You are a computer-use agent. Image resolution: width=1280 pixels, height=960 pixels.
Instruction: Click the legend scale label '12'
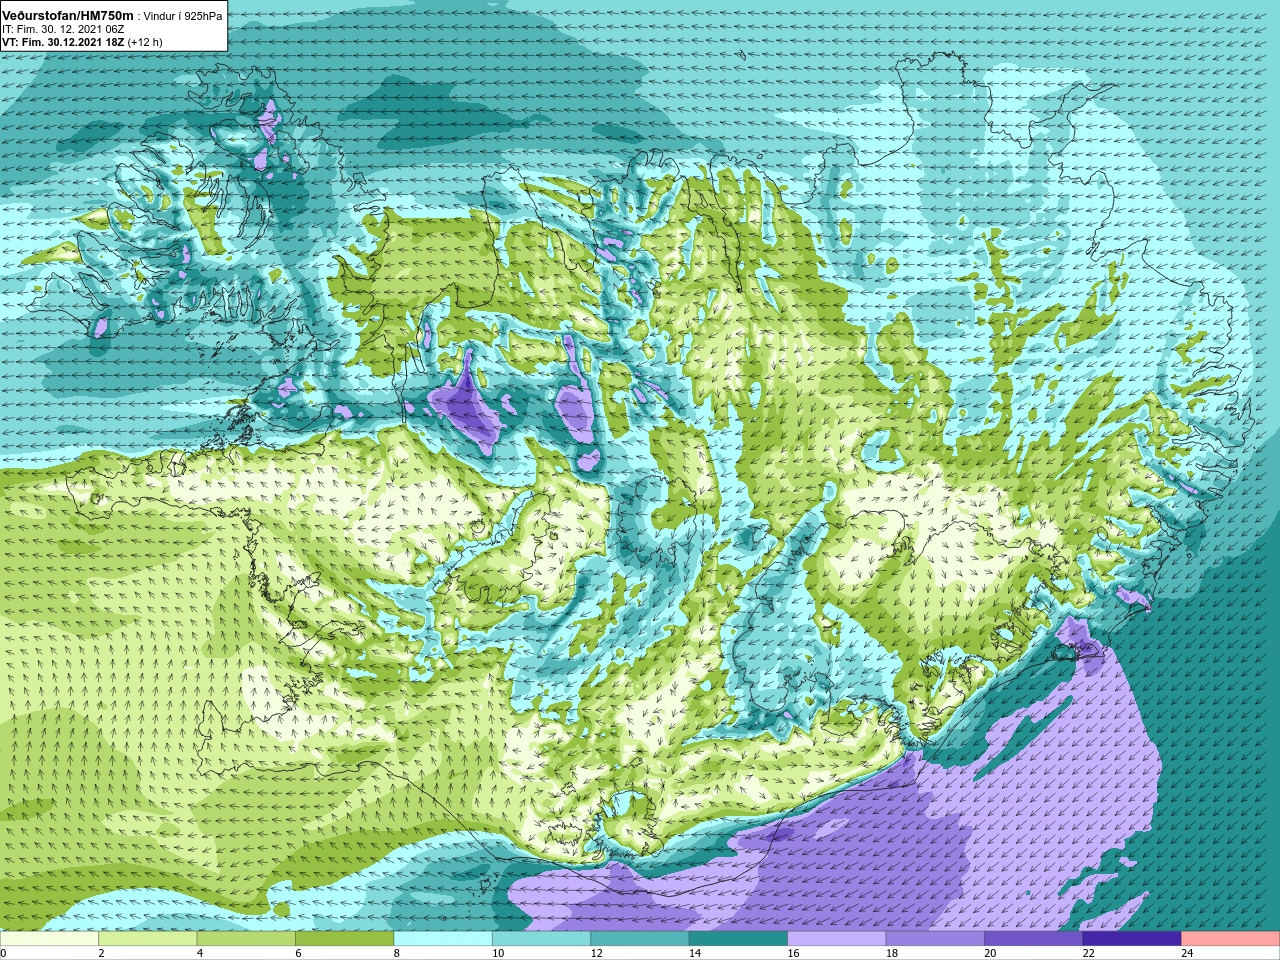coord(596,953)
